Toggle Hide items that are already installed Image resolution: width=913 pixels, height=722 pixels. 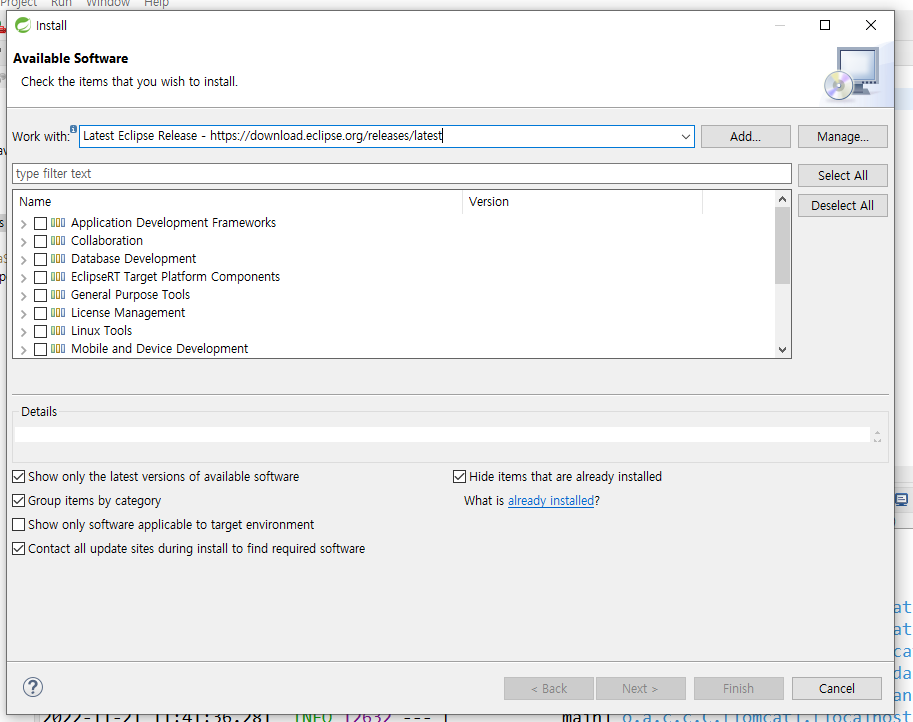[x=459, y=476]
